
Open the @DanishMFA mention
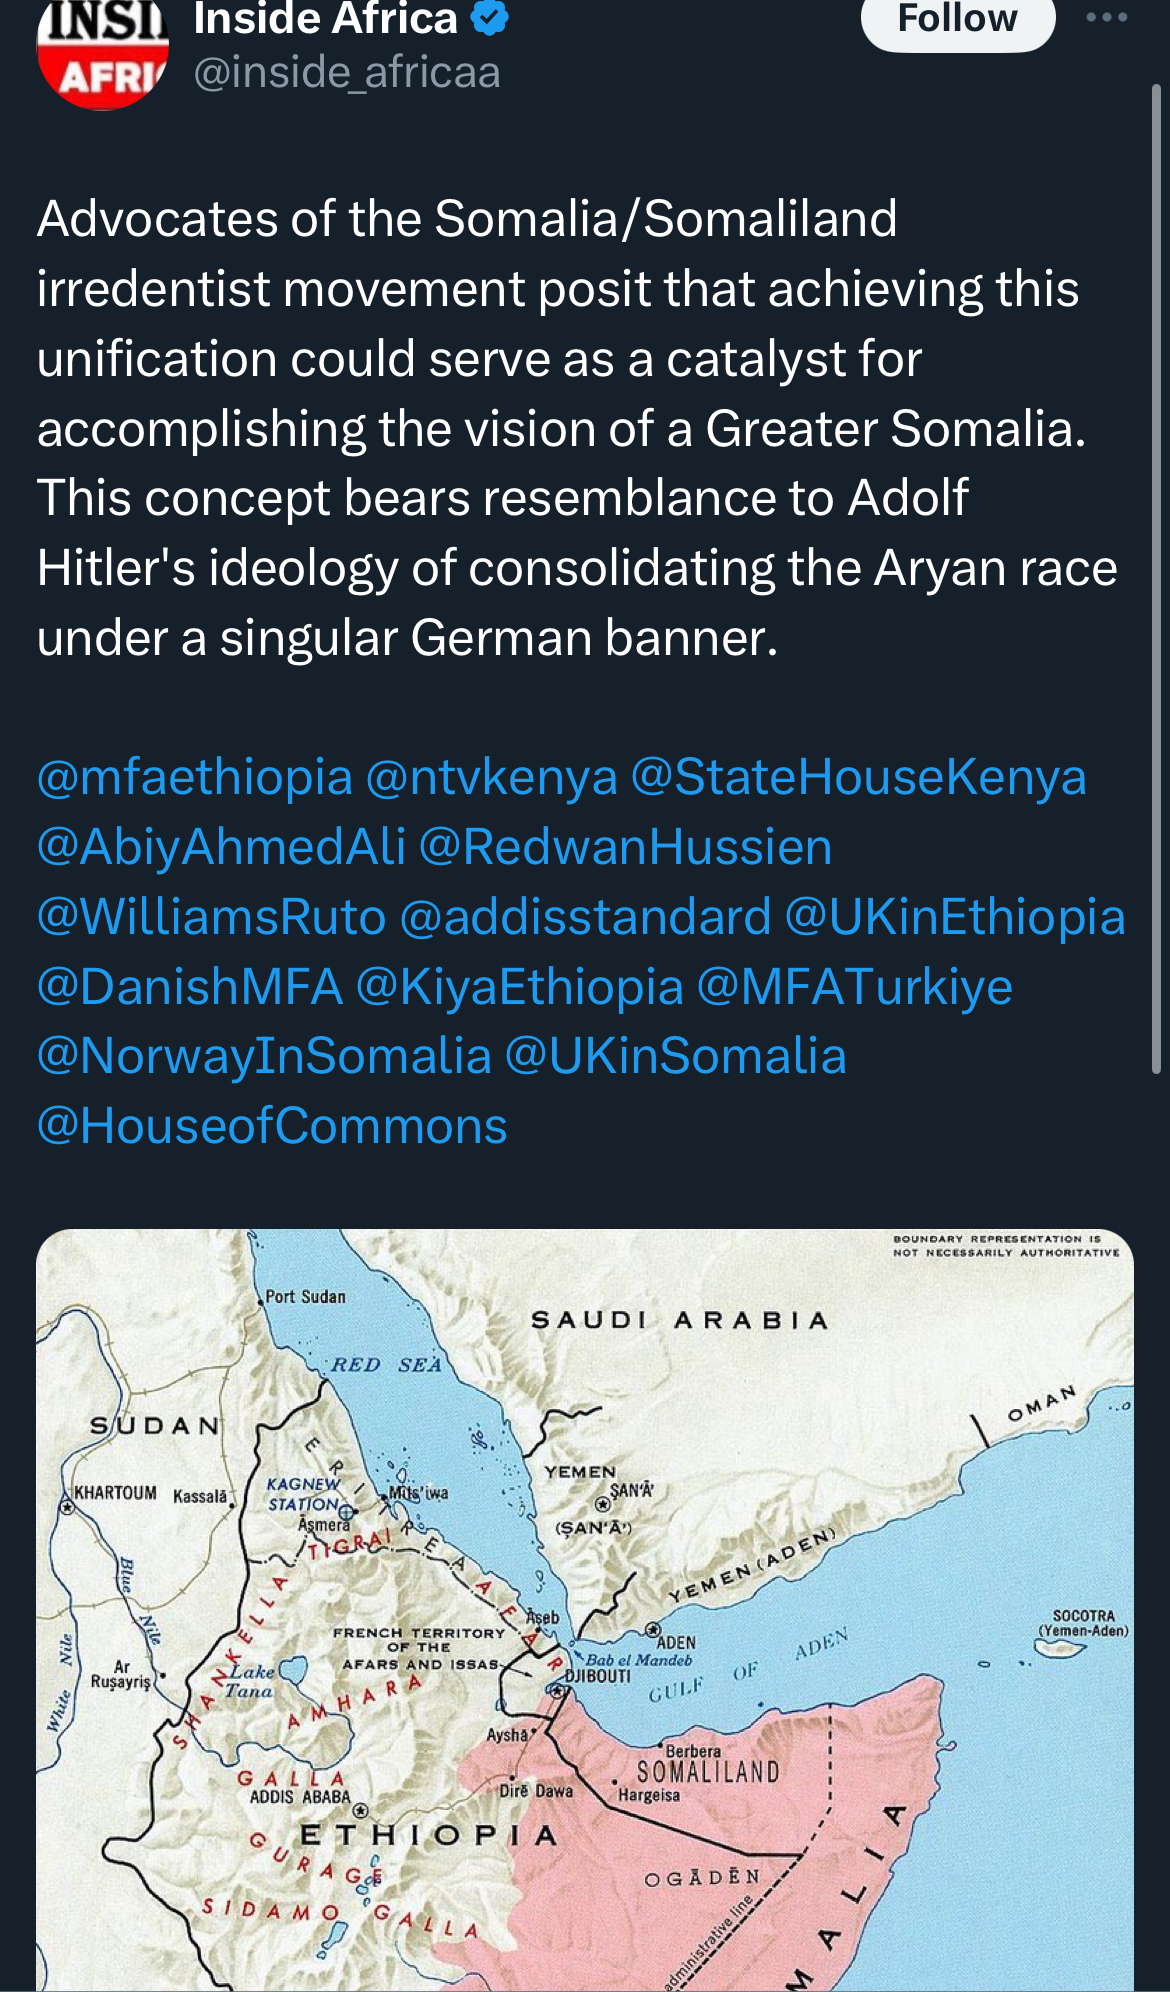coord(190,987)
